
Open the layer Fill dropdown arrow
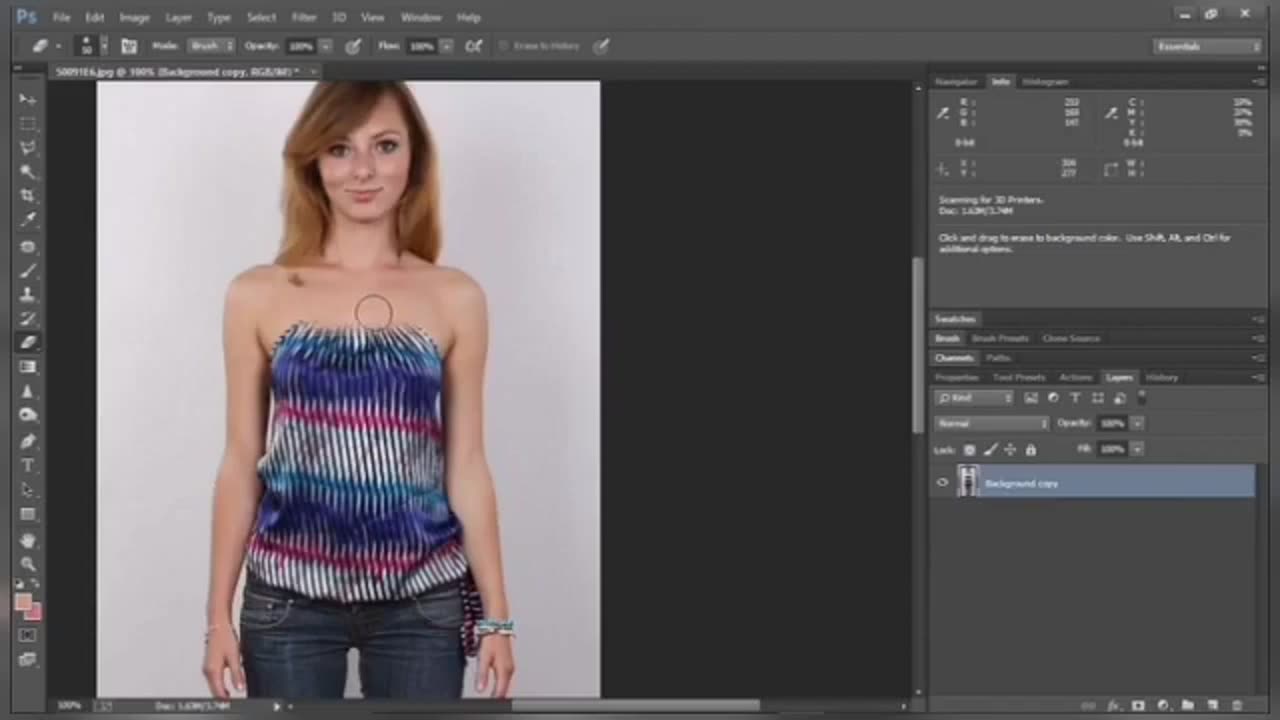point(1137,450)
